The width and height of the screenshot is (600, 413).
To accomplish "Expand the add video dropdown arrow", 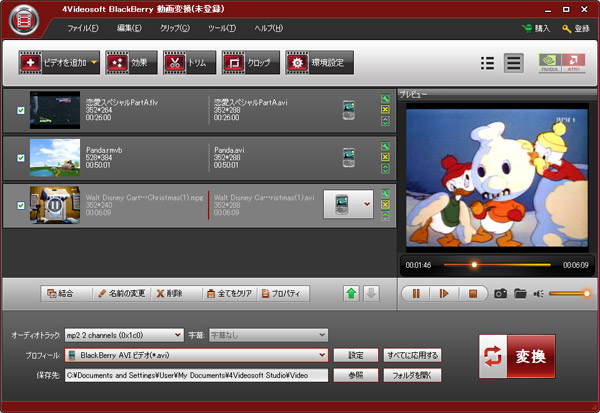I will 95,62.
